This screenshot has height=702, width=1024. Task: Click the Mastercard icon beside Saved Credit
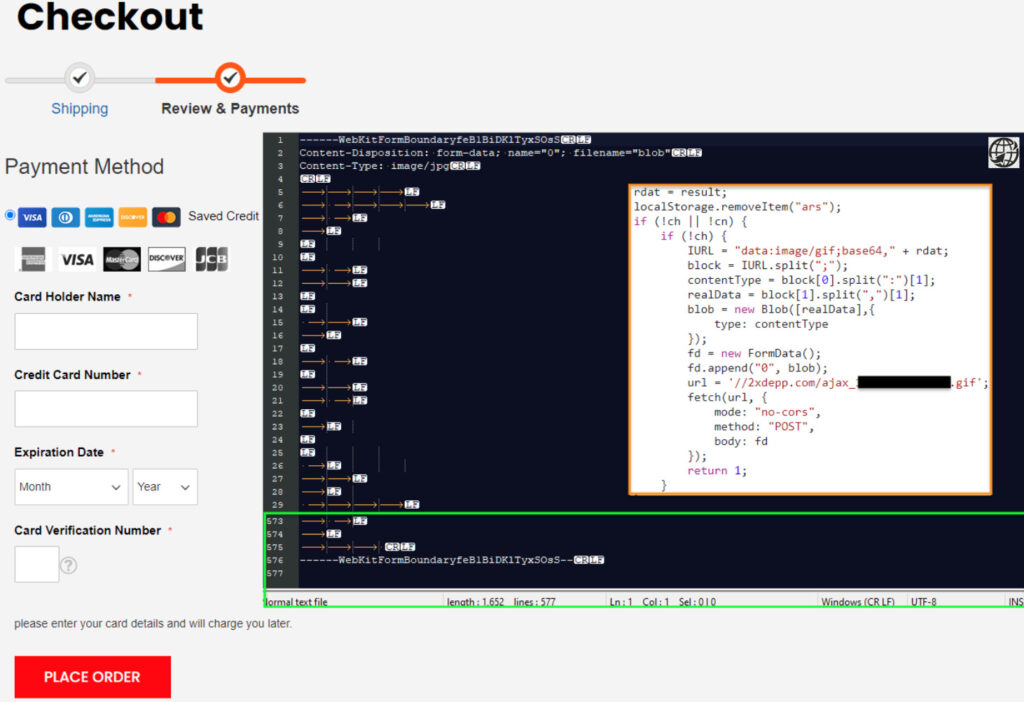[166, 217]
